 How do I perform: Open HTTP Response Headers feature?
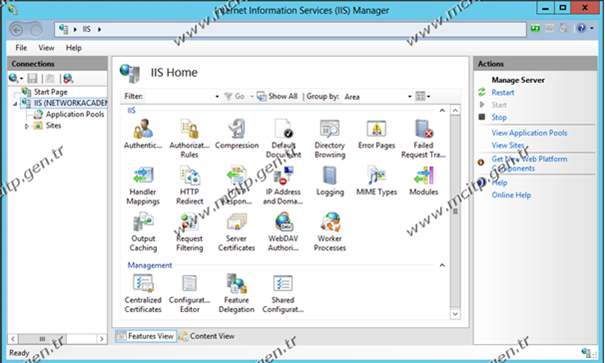coord(237,185)
